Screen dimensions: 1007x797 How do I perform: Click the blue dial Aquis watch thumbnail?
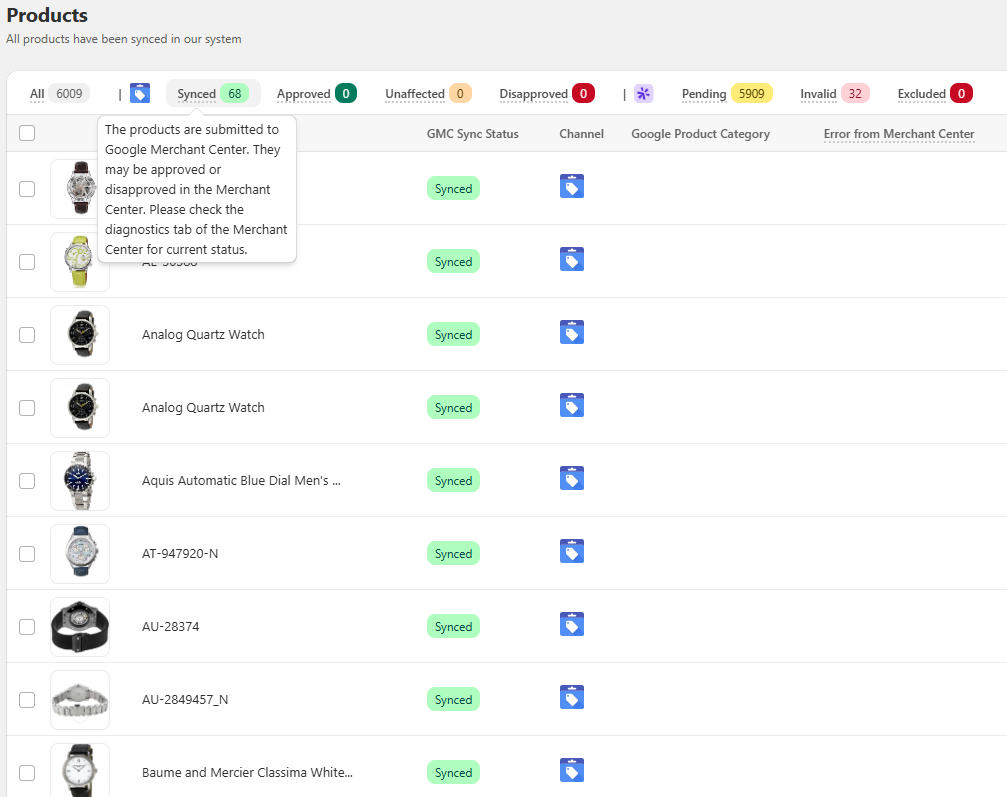[x=80, y=481]
